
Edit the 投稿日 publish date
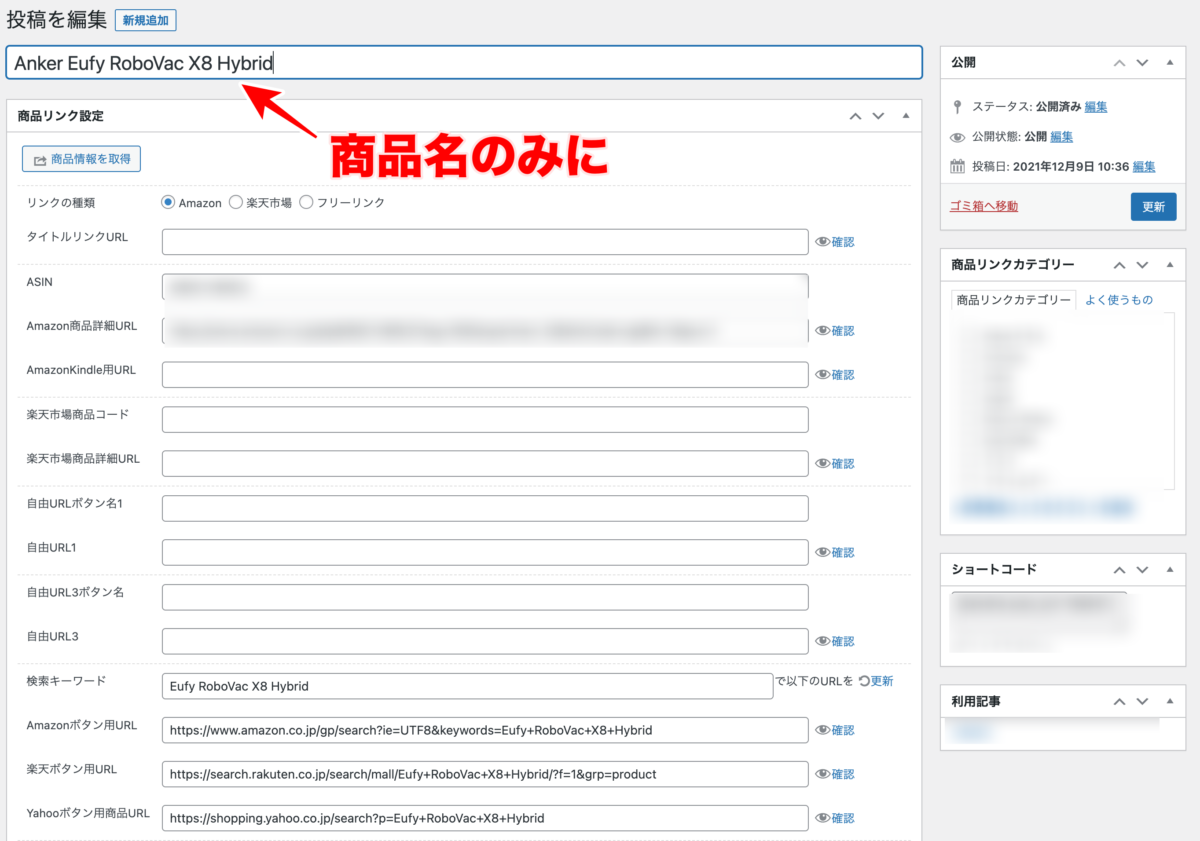pos(1144,167)
